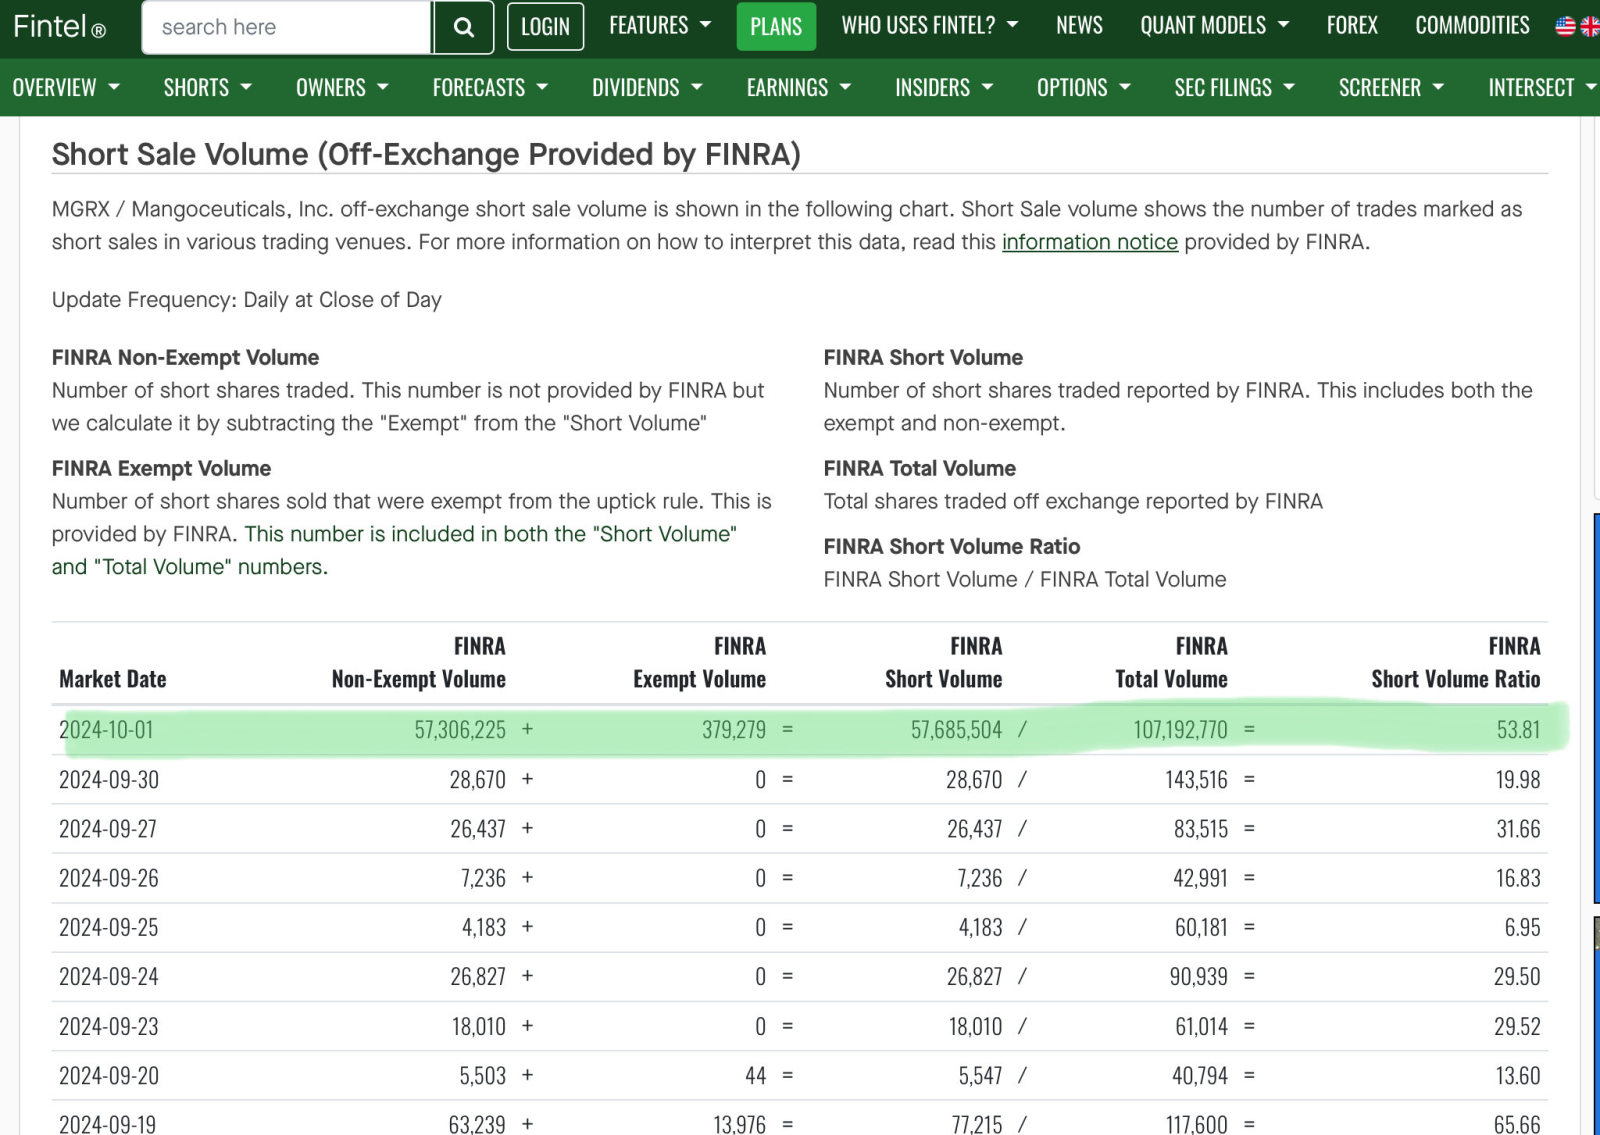Expand the SHORTS dropdown
This screenshot has width=1600, height=1135.
(x=207, y=87)
